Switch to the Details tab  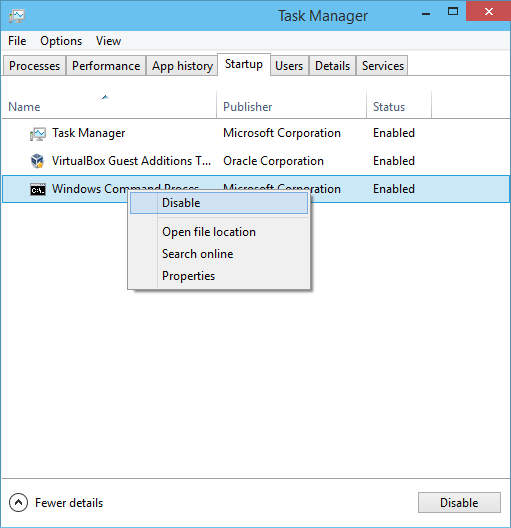pos(332,66)
